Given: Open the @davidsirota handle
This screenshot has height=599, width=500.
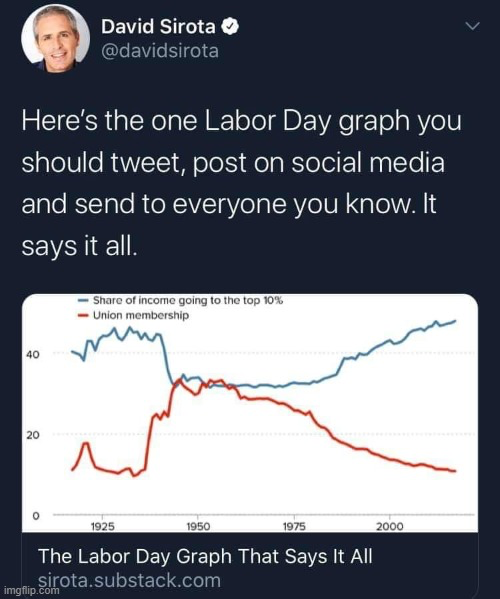Looking at the screenshot, I should click(x=160, y=51).
